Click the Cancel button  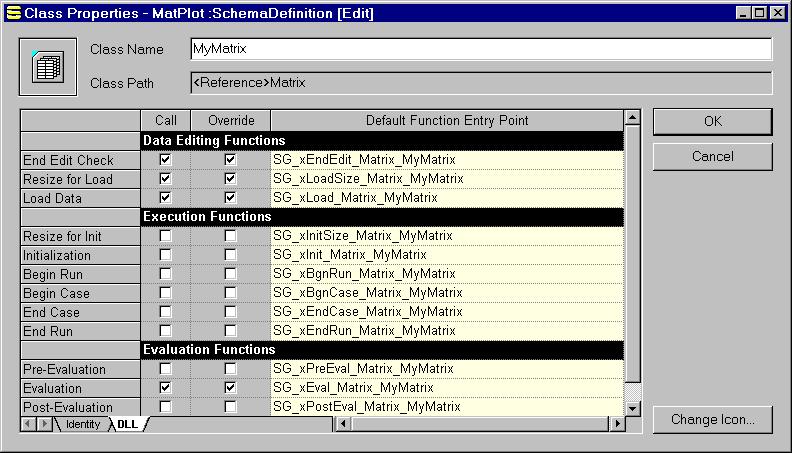pyautogui.click(x=712, y=157)
